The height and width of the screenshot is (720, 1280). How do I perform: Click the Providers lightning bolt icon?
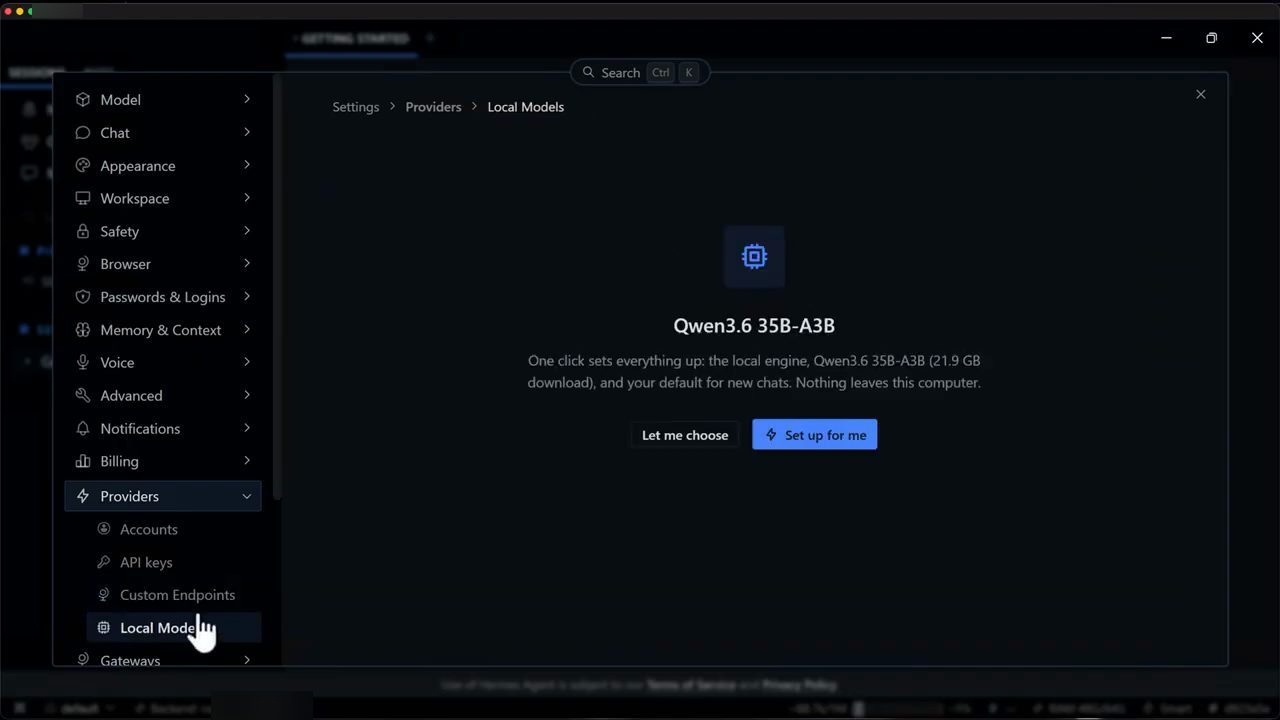click(83, 496)
